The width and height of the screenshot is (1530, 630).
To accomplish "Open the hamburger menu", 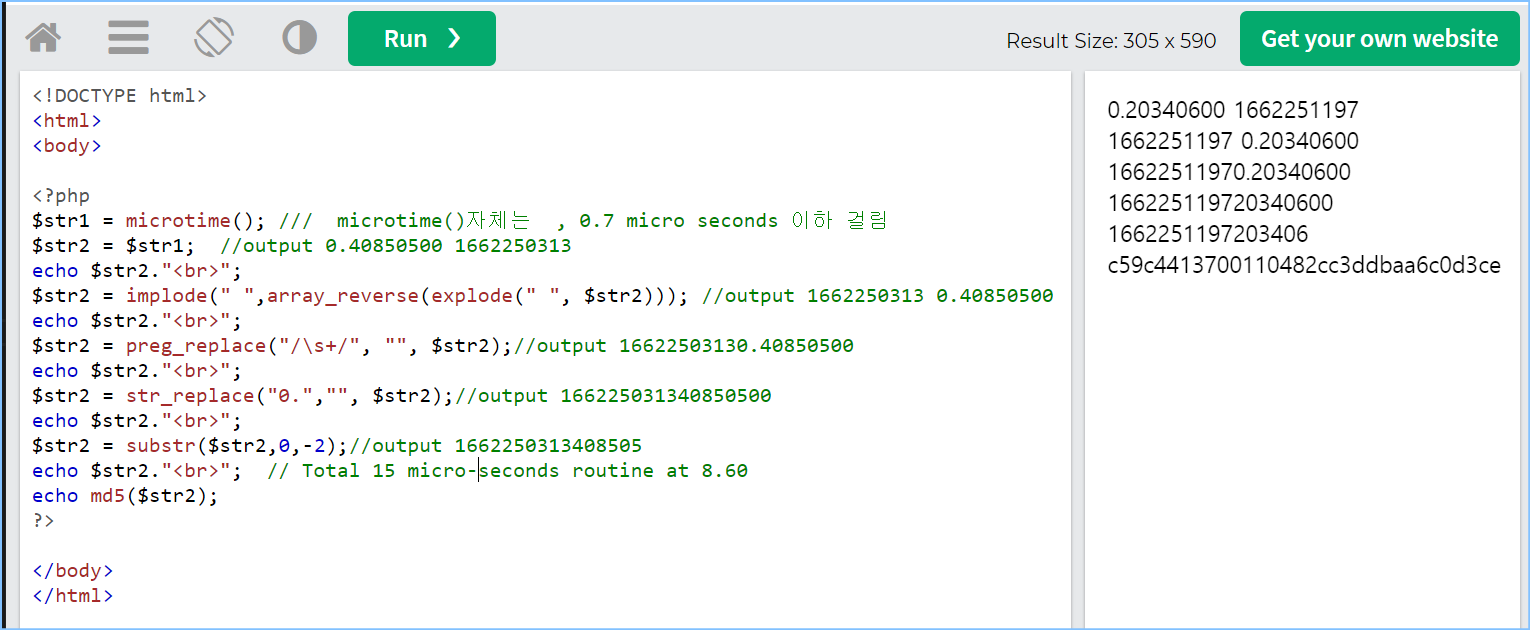I will click(x=129, y=38).
